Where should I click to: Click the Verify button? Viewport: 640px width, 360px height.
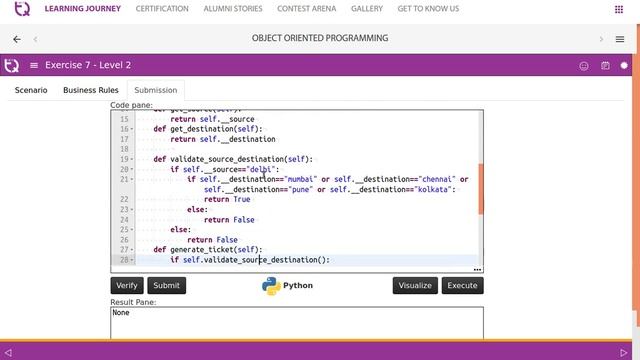127,285
